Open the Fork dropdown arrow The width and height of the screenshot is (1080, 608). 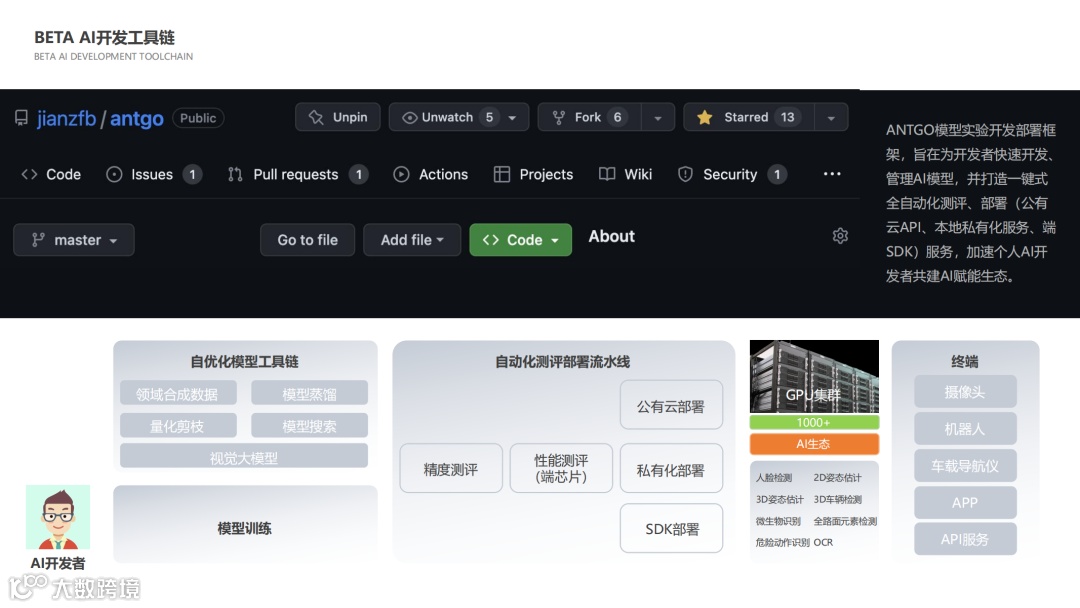click(x=658, y=118)
